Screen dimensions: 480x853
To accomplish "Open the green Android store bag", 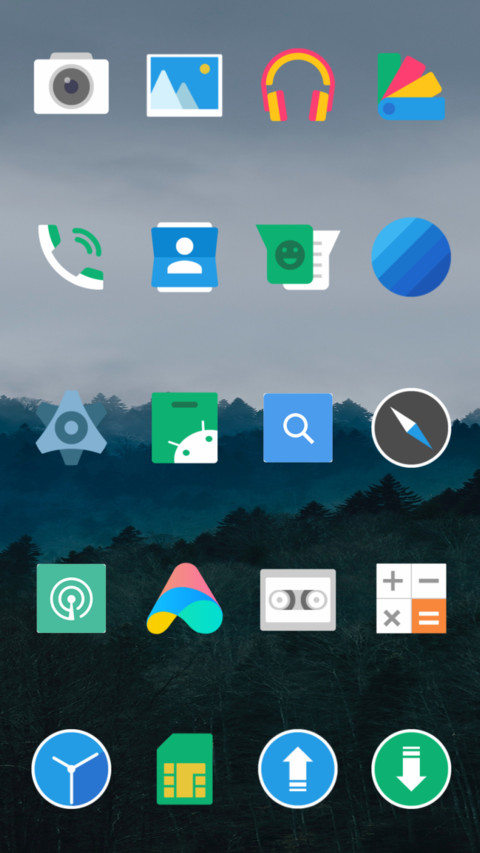I will [184, 428].
